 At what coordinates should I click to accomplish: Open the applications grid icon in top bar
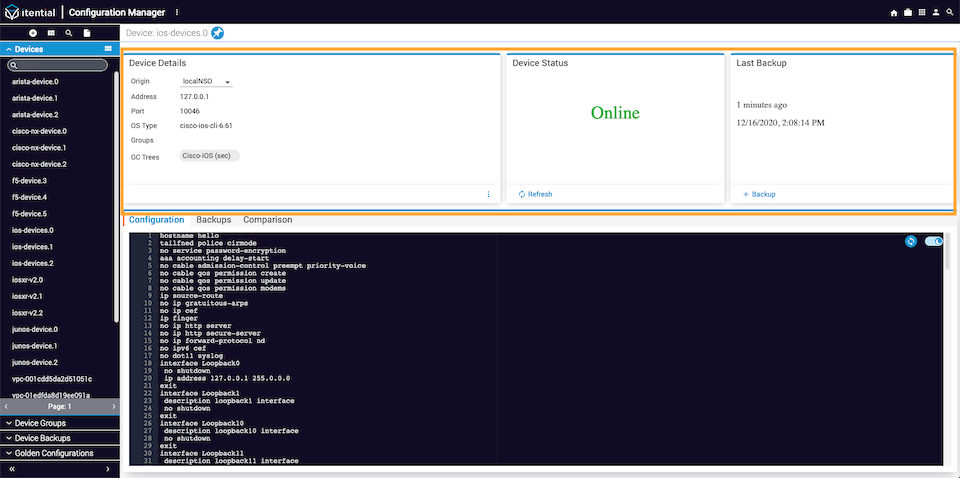pyautogui.click(x=922, y=12)
